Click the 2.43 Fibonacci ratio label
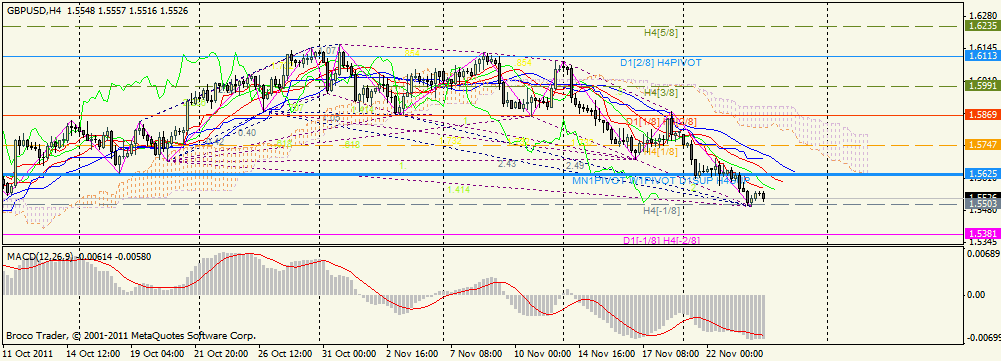The height and width of the screenshot is (361, 1001). tap(507, 164)
